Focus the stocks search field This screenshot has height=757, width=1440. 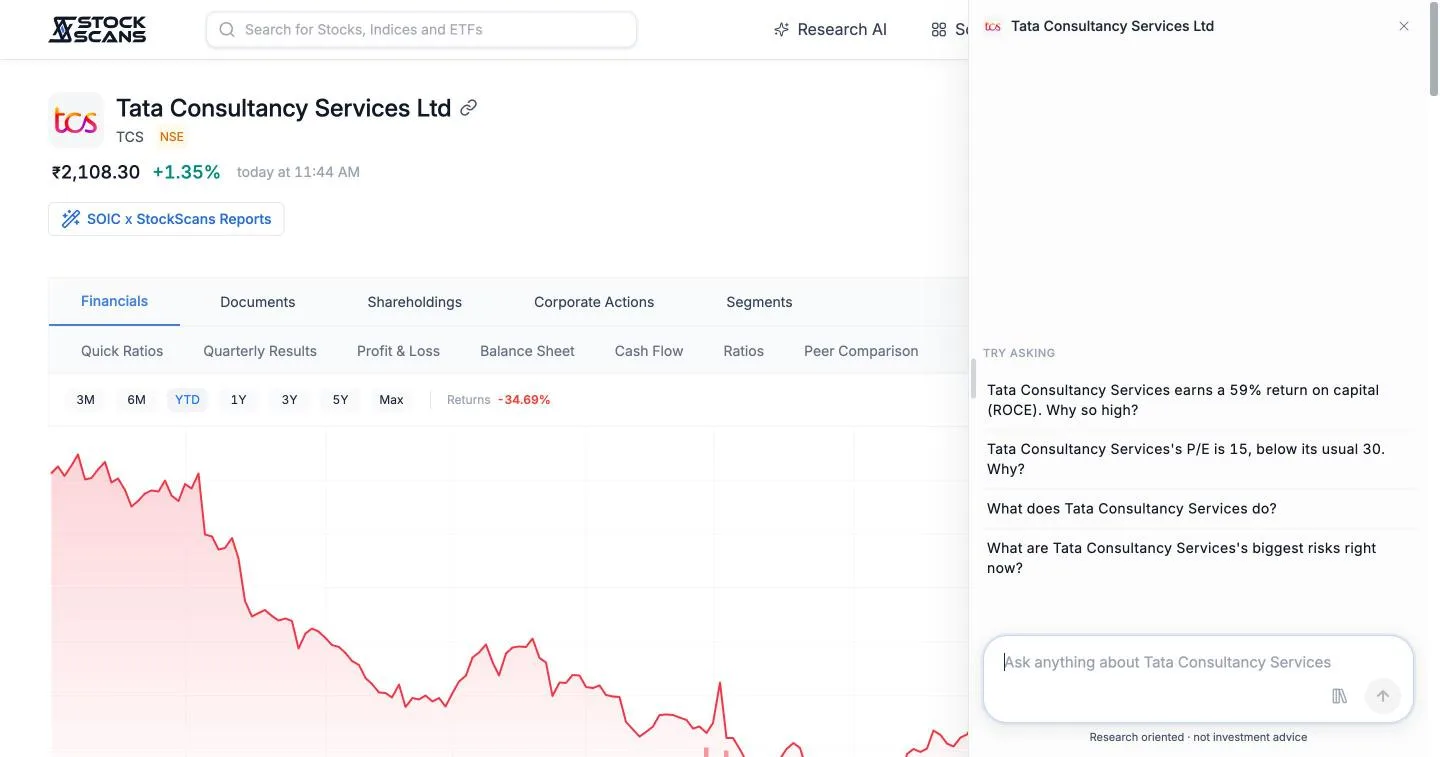421,30
